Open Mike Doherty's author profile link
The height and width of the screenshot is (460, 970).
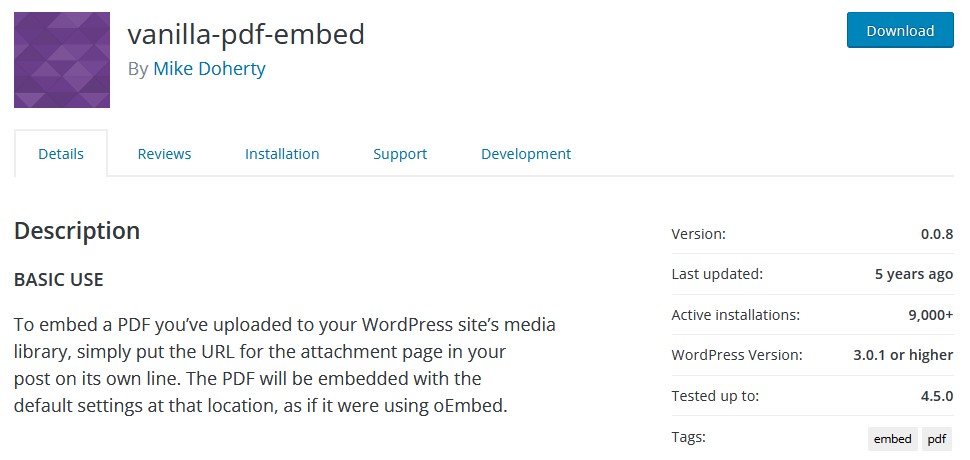pos(209,68)
